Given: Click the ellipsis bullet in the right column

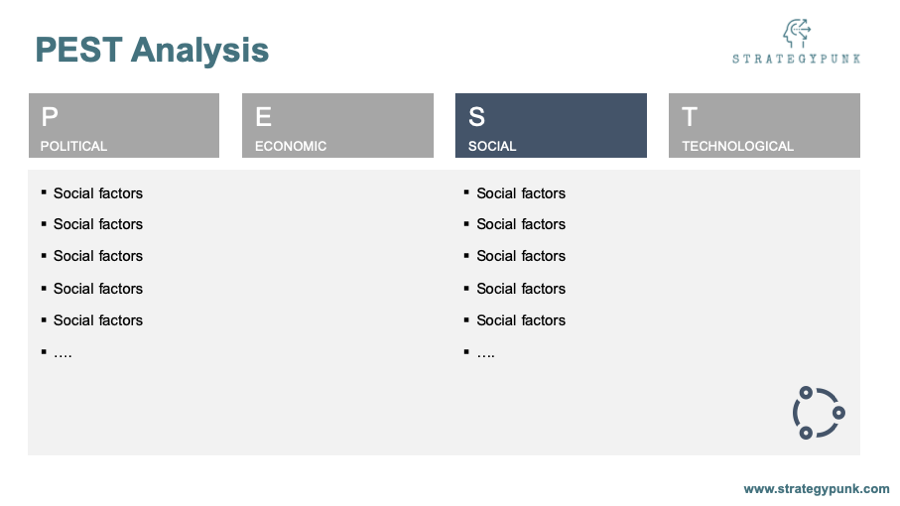Looking at the screenshot, I should coord(486,355).
